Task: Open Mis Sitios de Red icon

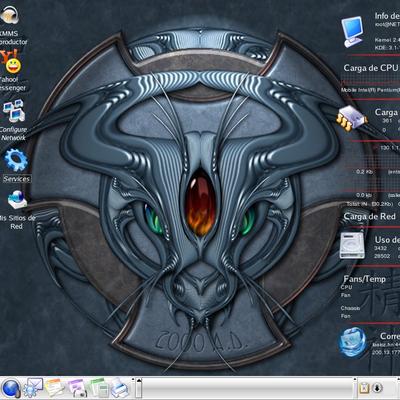Action: pyautogui.click(x=17, y=199)
